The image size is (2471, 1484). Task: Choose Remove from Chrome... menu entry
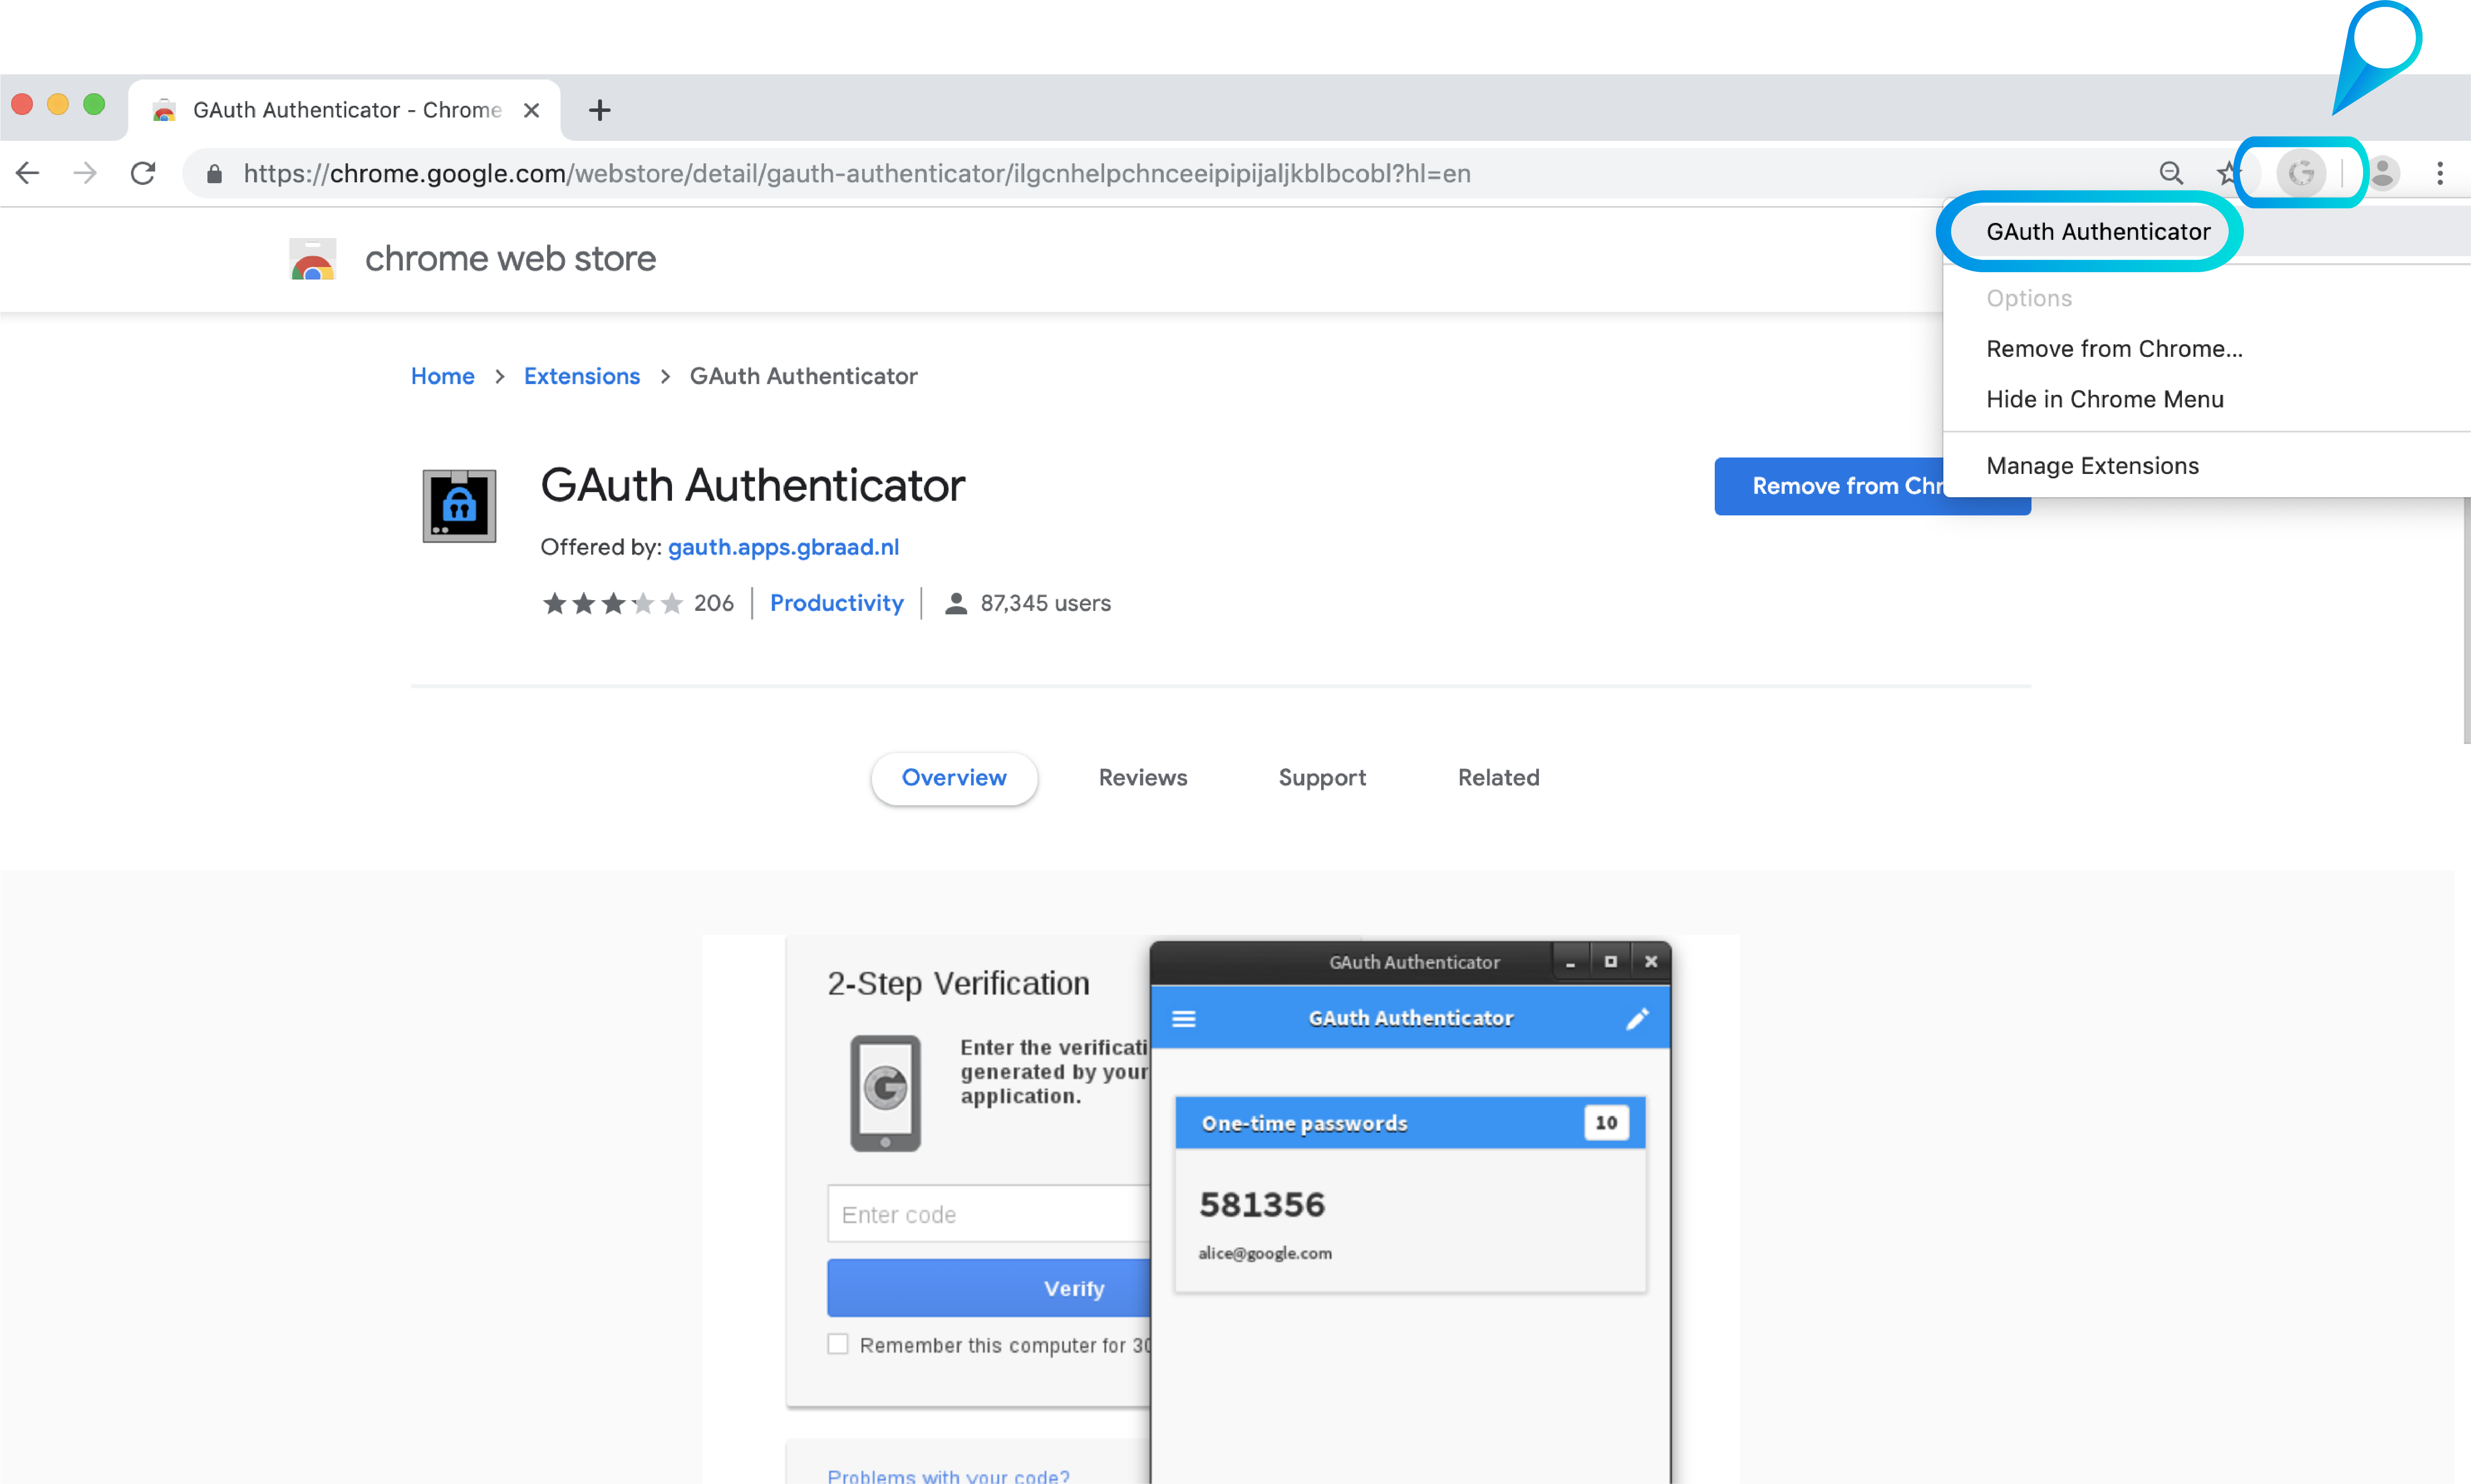pos(2113,349)
